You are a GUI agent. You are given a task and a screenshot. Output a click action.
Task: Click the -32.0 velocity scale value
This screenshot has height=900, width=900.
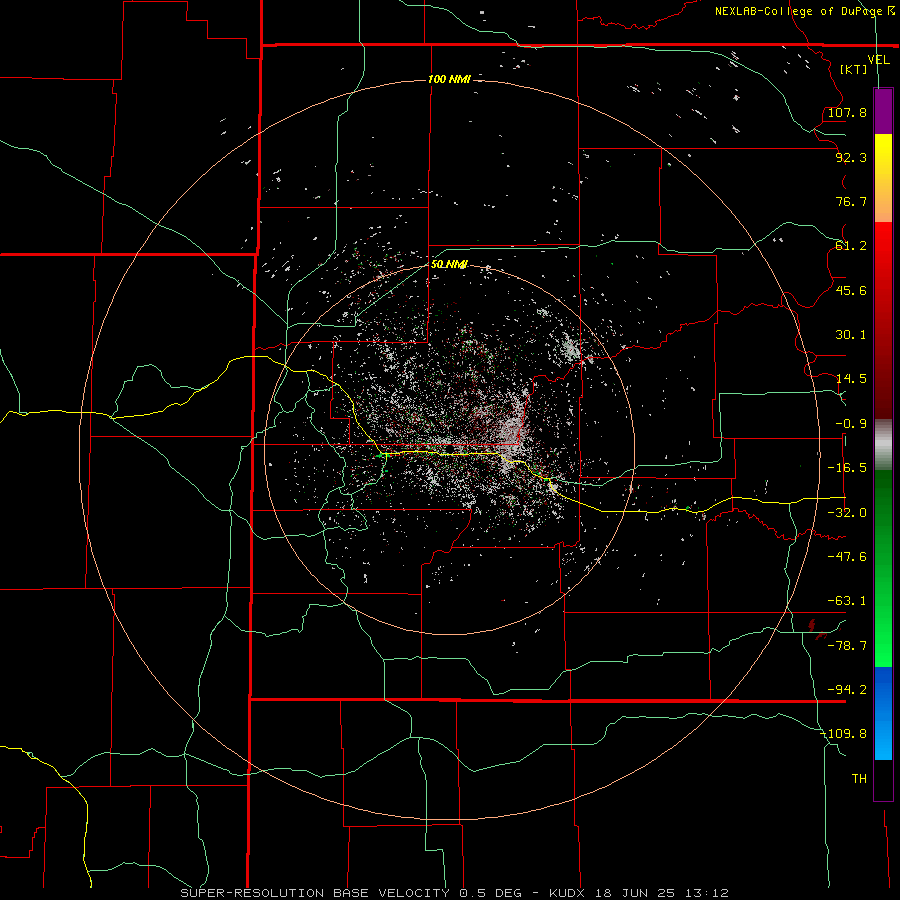pos(847,513)
